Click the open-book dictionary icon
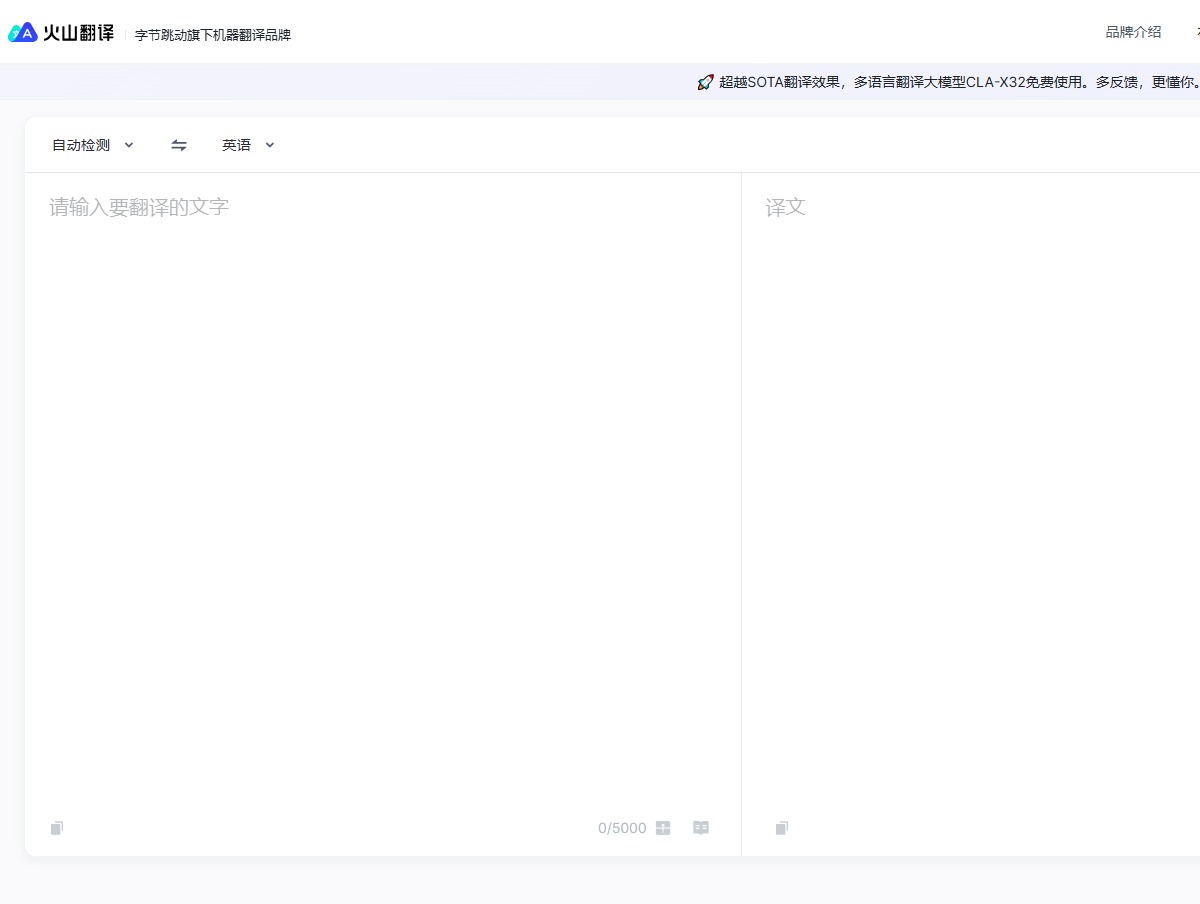This screenshot has height=904, width=1200. [701, 828]
